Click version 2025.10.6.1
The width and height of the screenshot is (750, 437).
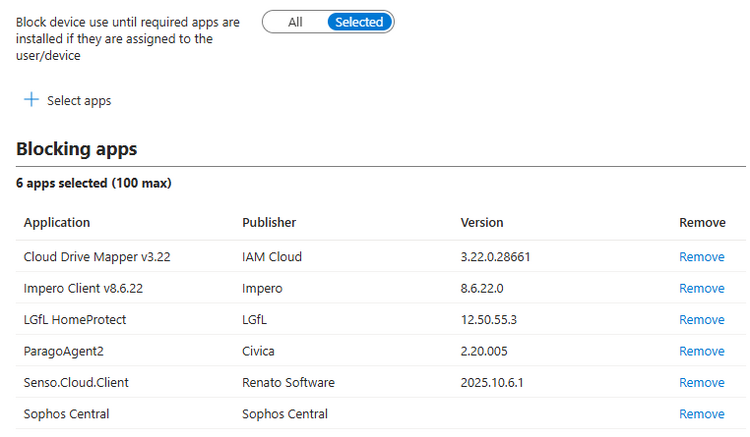click(492, 382)
